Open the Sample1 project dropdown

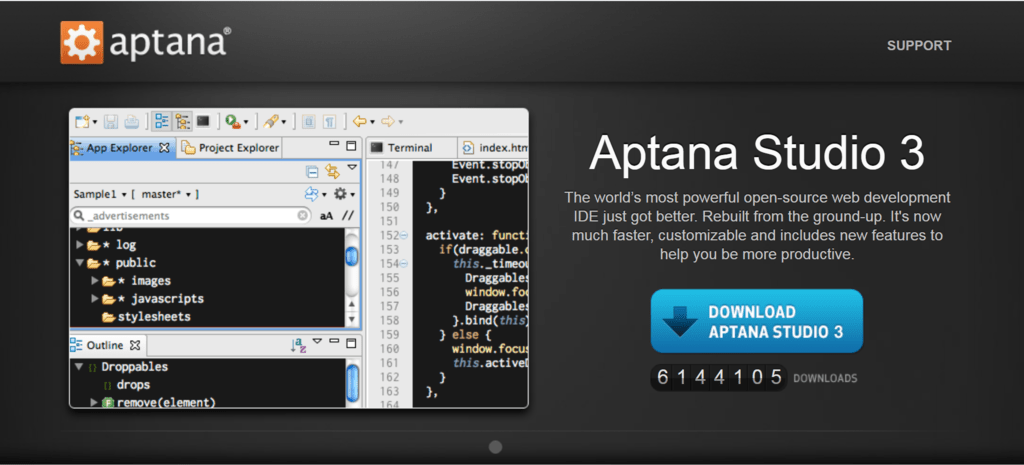[x=99, y=195]
